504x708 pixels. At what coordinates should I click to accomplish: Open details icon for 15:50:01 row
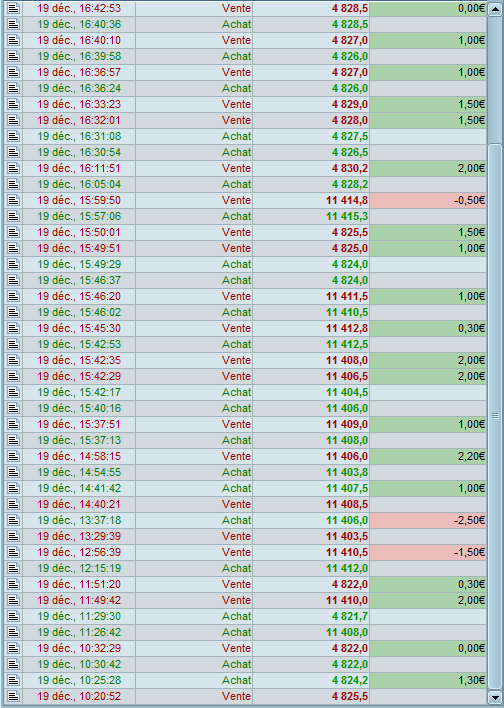pyautogui.click(x=14, y=232)
